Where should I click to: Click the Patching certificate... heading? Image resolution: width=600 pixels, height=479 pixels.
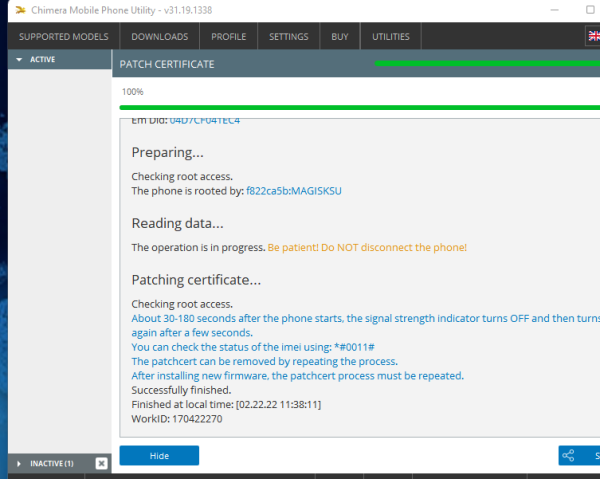[196, 280]
